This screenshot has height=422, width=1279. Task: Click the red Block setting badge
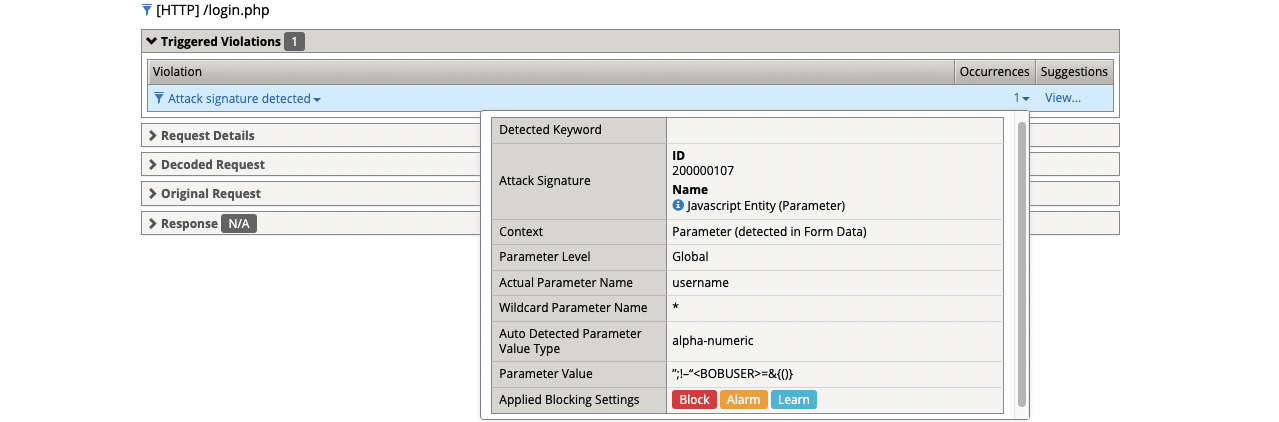[694, 400]
